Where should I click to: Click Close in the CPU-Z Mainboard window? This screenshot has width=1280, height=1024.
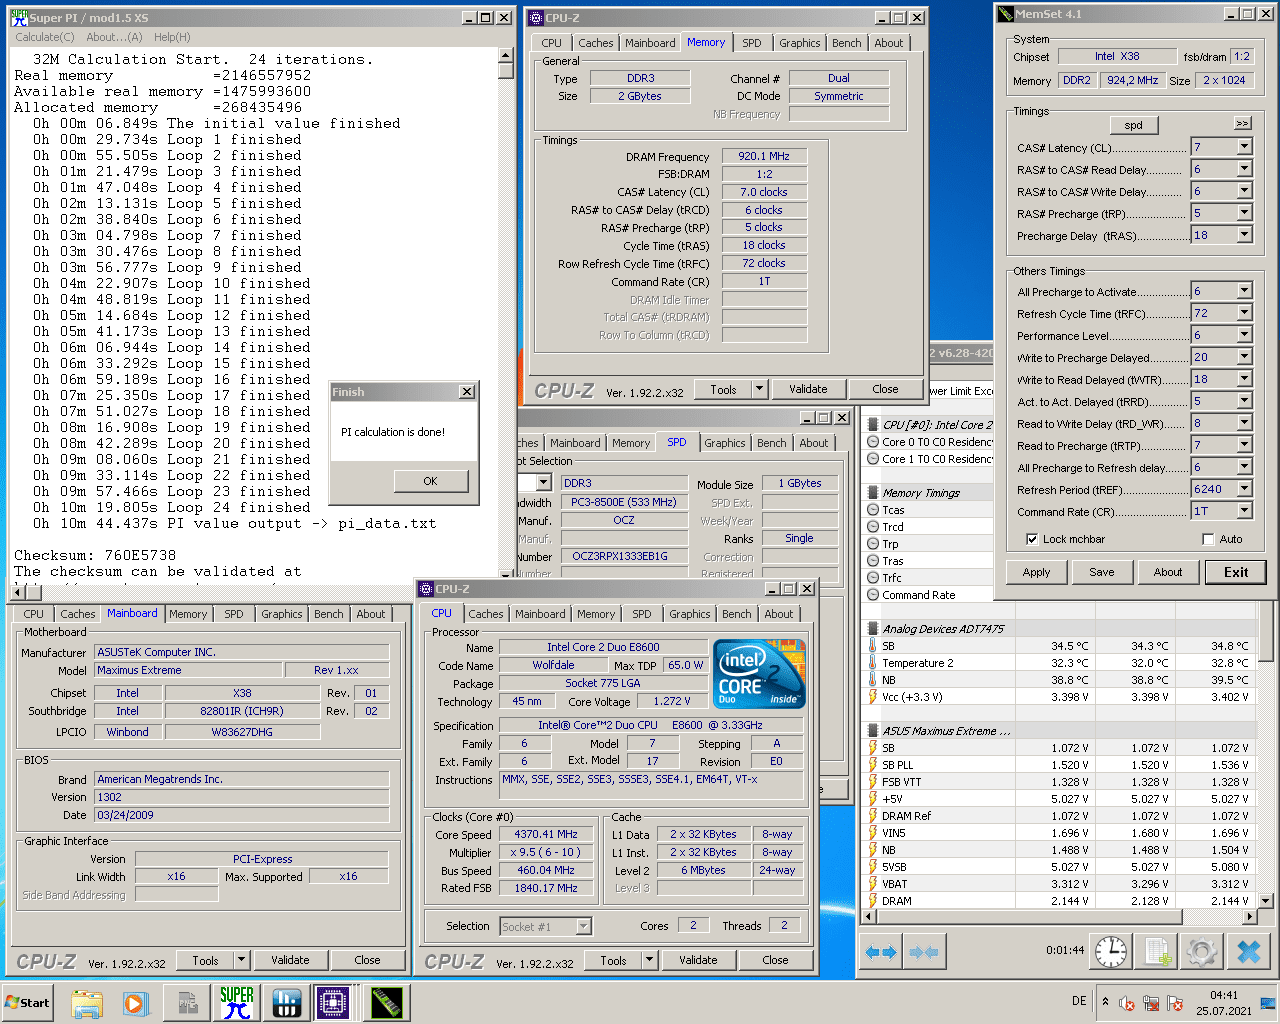tap(367, 960)
